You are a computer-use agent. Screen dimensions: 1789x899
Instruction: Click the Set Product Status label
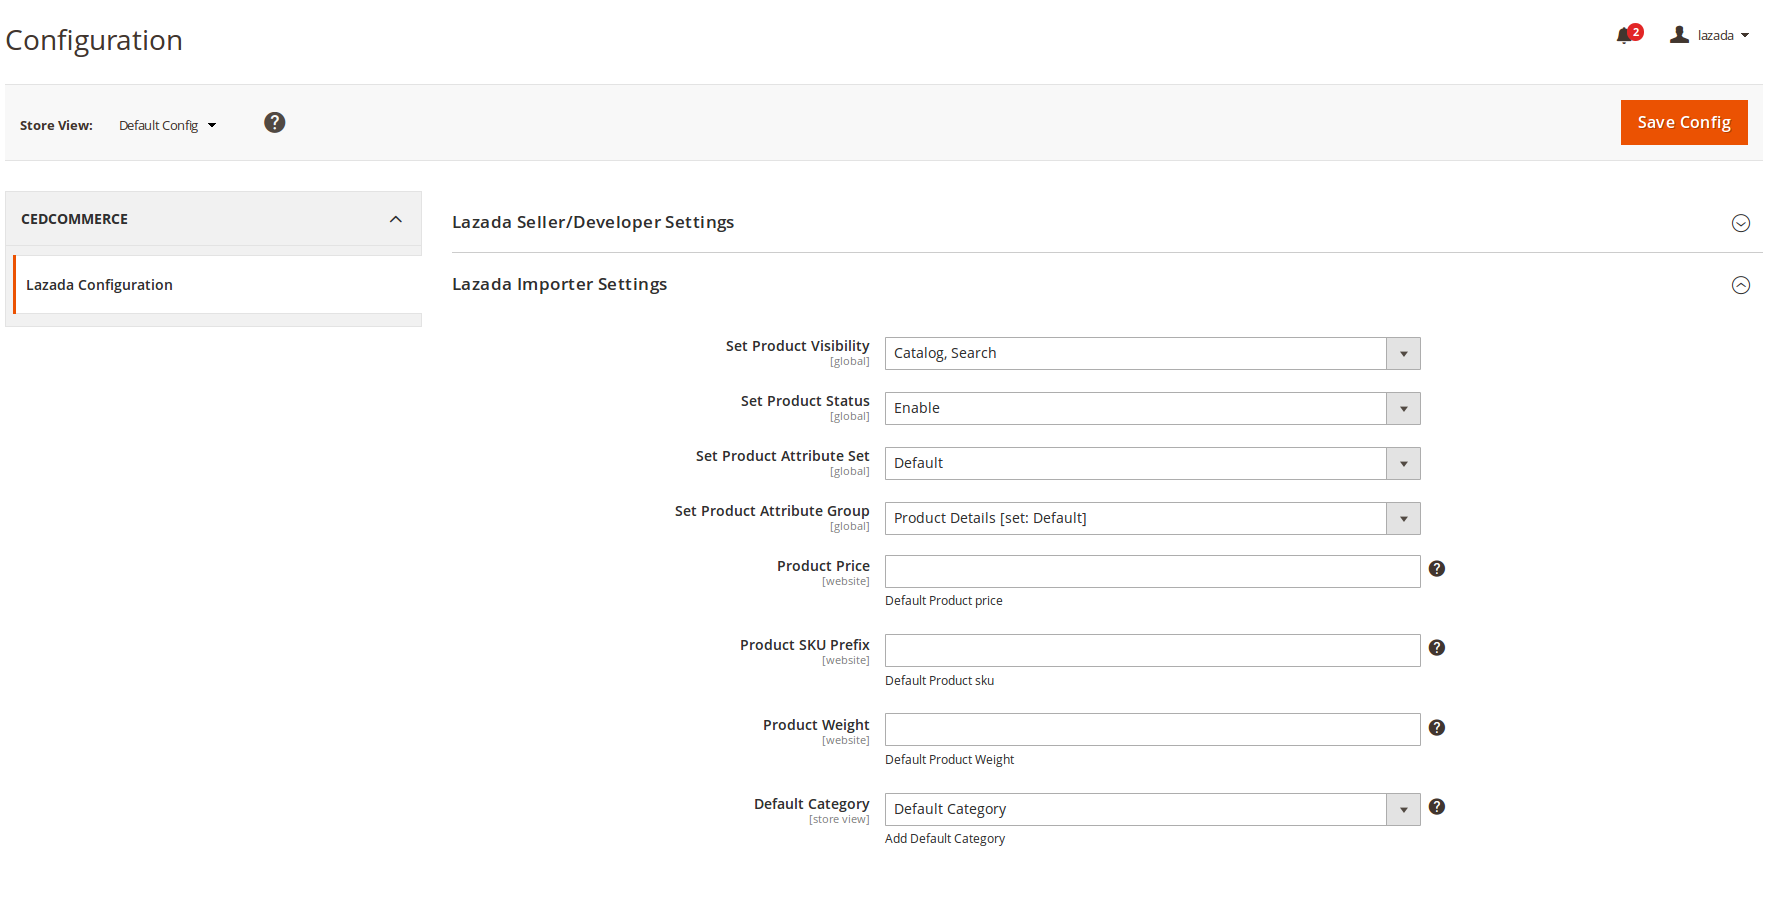[805, 401]
